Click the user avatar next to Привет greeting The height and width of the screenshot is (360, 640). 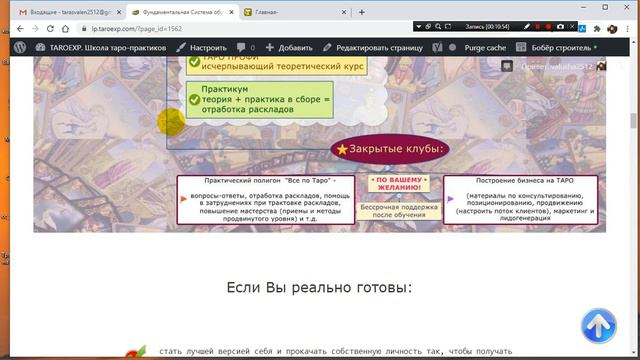(x=601, y=66)
